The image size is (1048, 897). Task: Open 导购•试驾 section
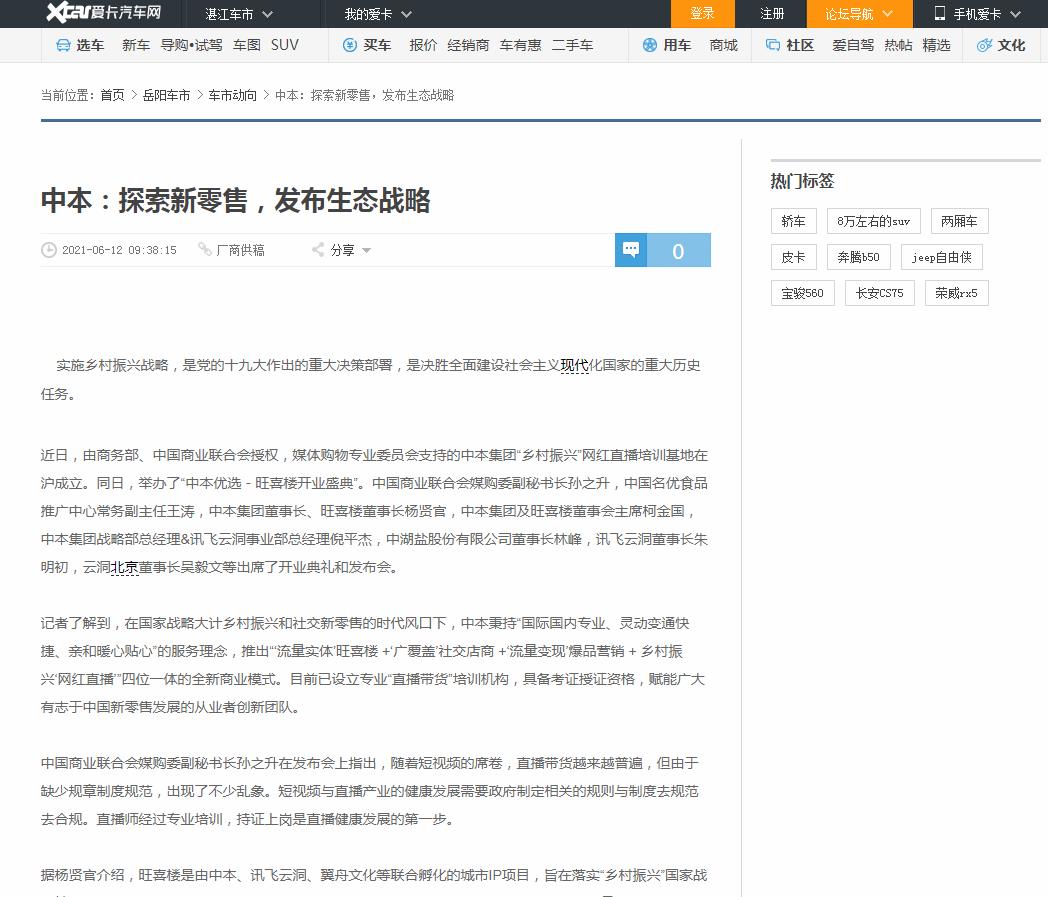(191, 45)
